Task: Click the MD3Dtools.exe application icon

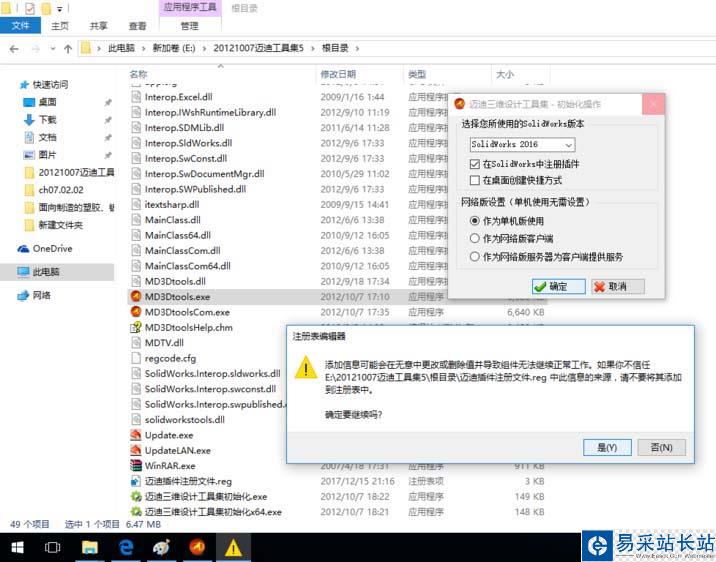Action: [136, 296]
